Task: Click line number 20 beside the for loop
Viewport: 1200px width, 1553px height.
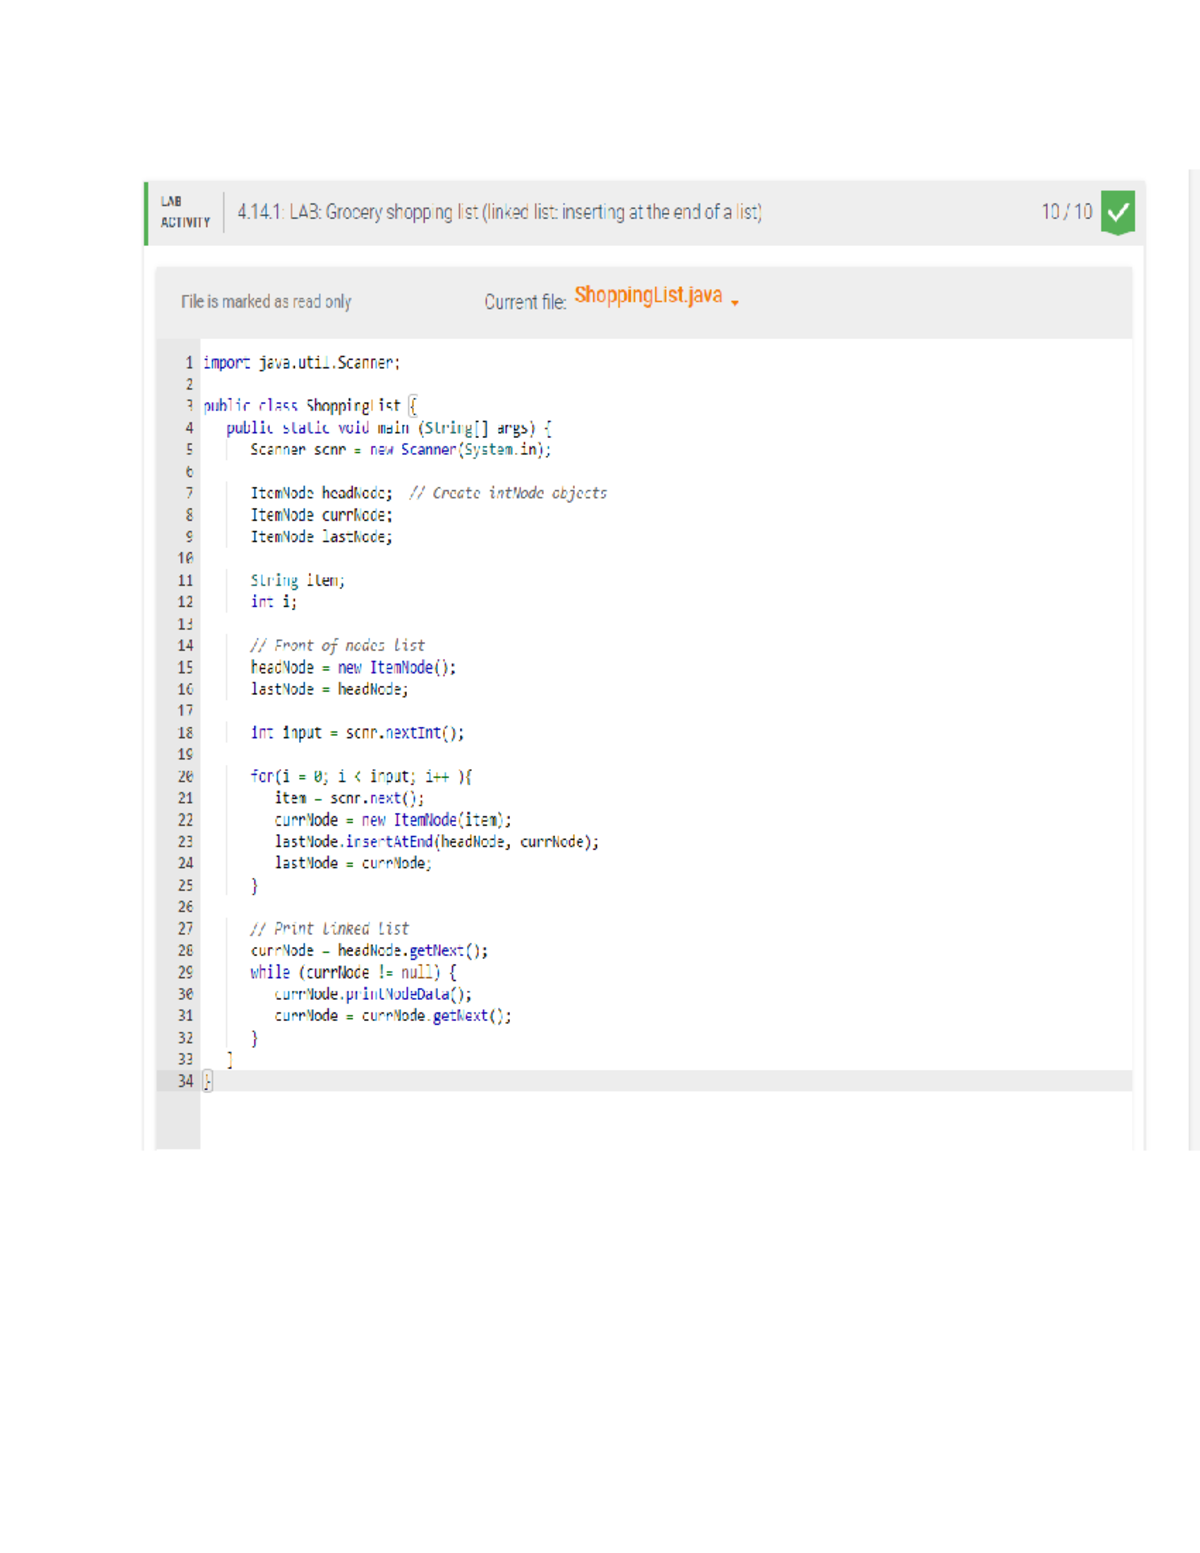Action: (x=185, y=775)
